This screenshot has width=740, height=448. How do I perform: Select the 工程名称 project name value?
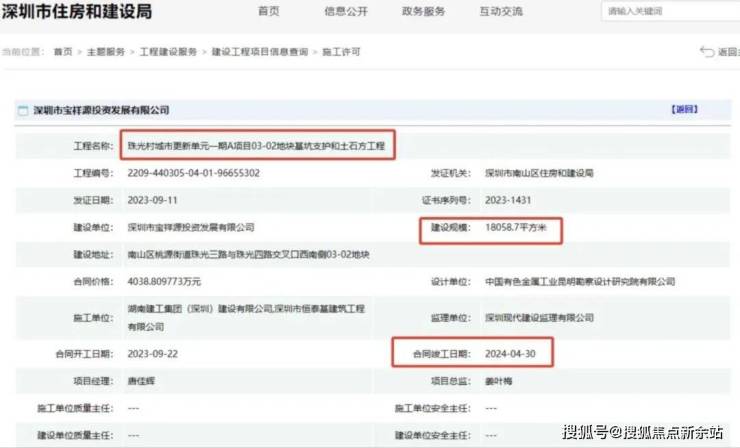click(x=256, y=146)
